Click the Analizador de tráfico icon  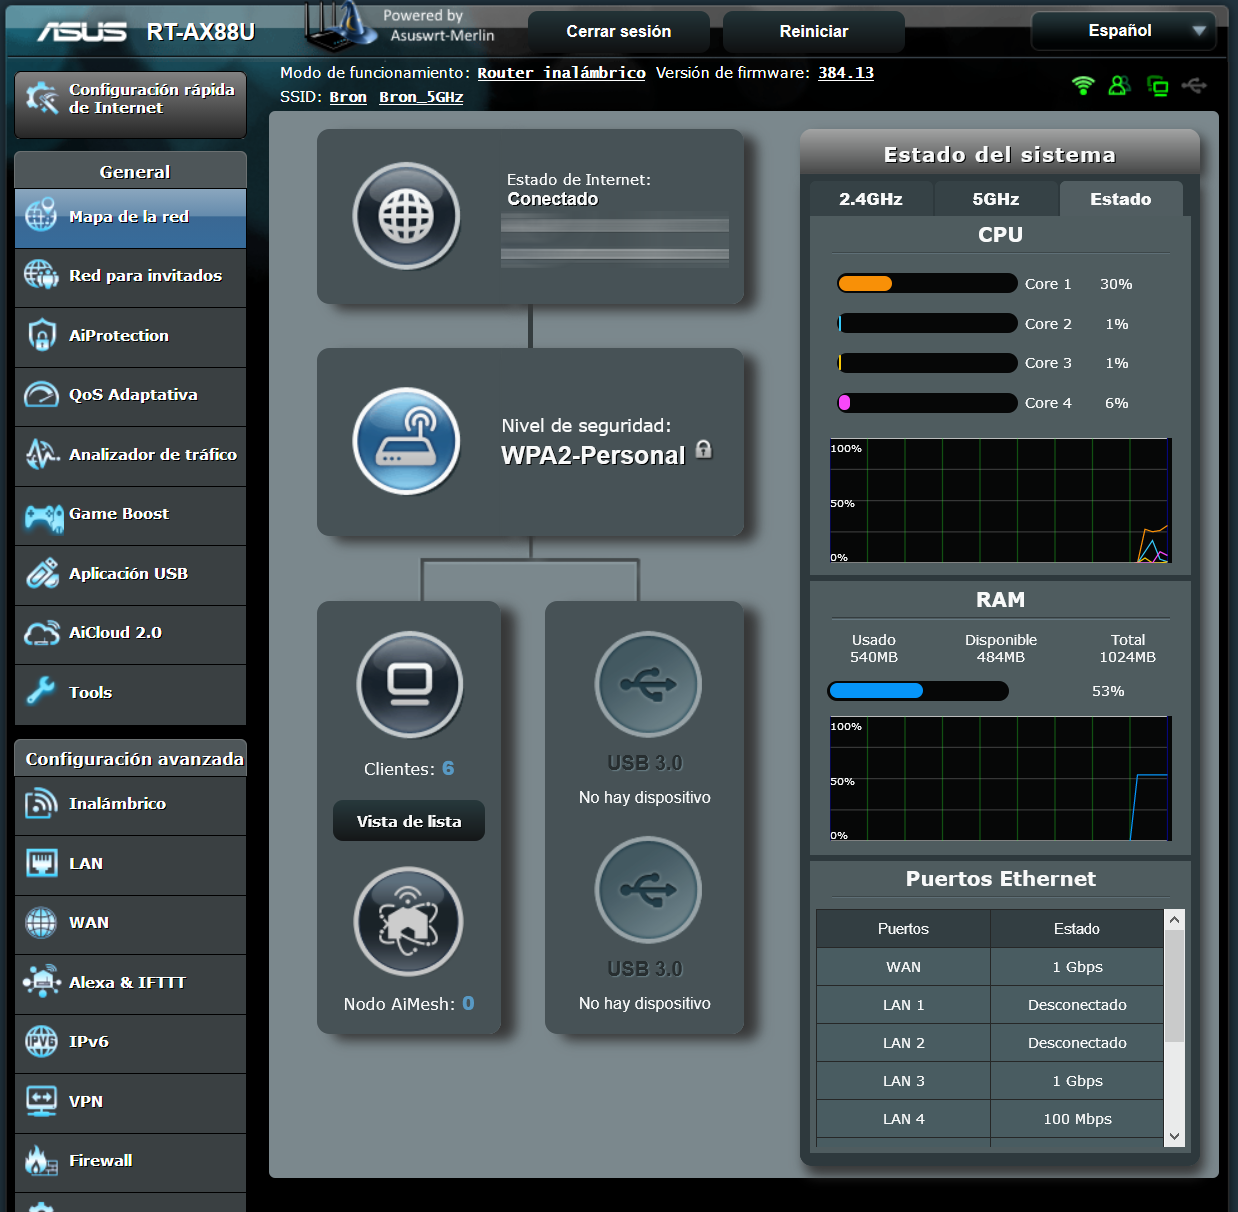click(41, 454)
